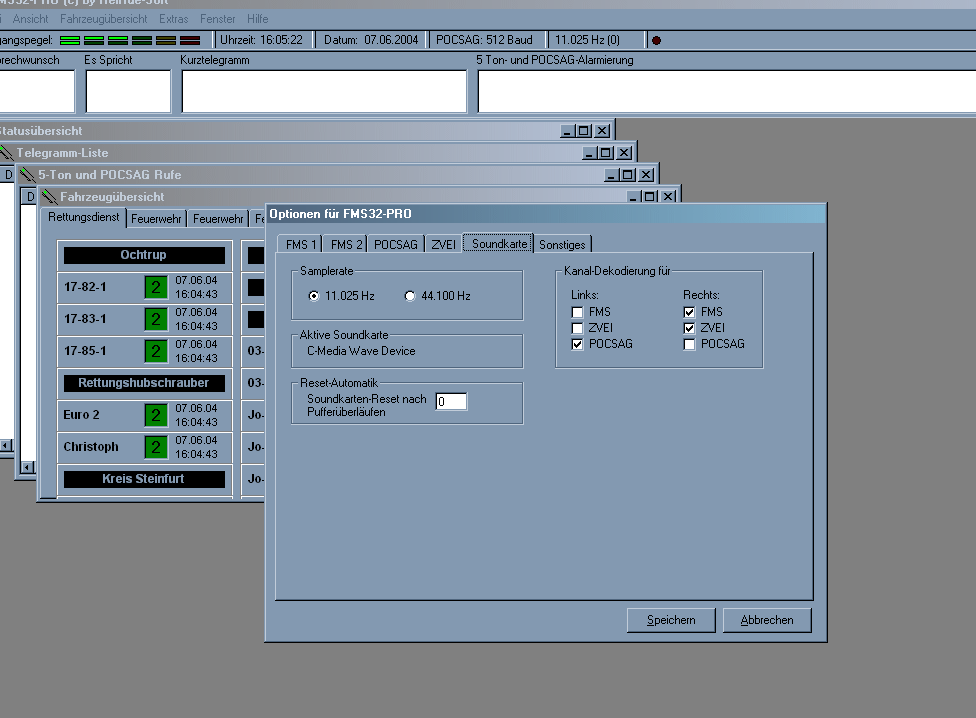The height and width of the screenshot is (718, 976).
Task: Open the Fahrzeugübersicht menu
Action: 103,19
